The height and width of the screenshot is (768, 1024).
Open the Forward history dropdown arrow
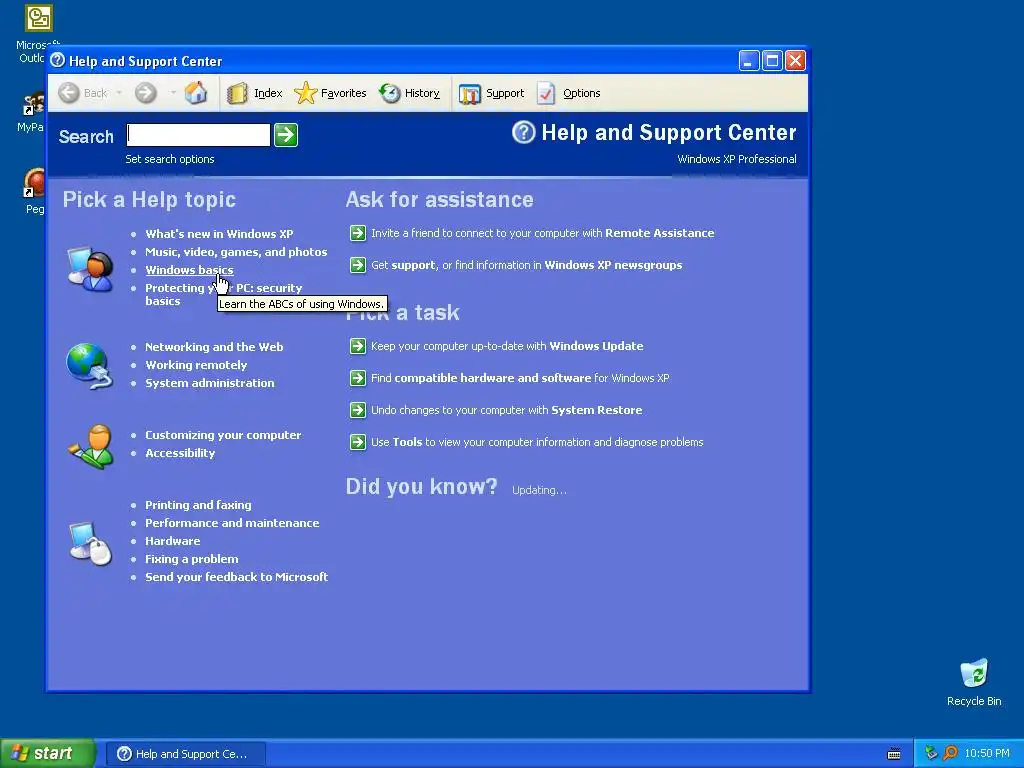point(173,93)
